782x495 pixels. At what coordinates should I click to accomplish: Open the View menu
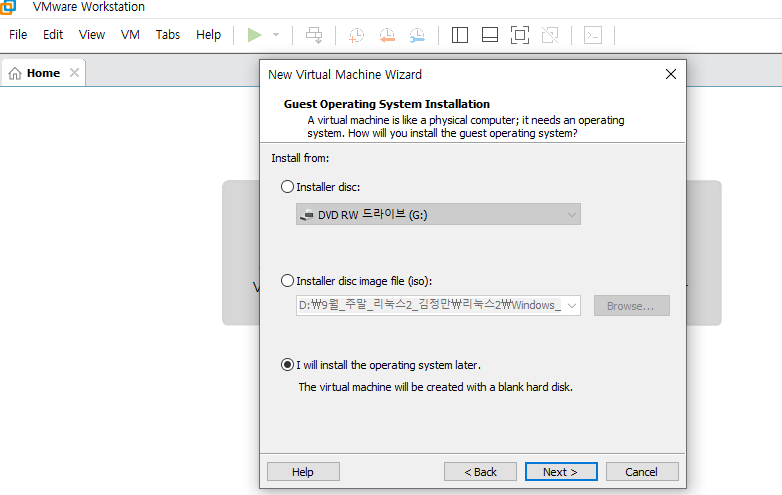tap(92, 34)
